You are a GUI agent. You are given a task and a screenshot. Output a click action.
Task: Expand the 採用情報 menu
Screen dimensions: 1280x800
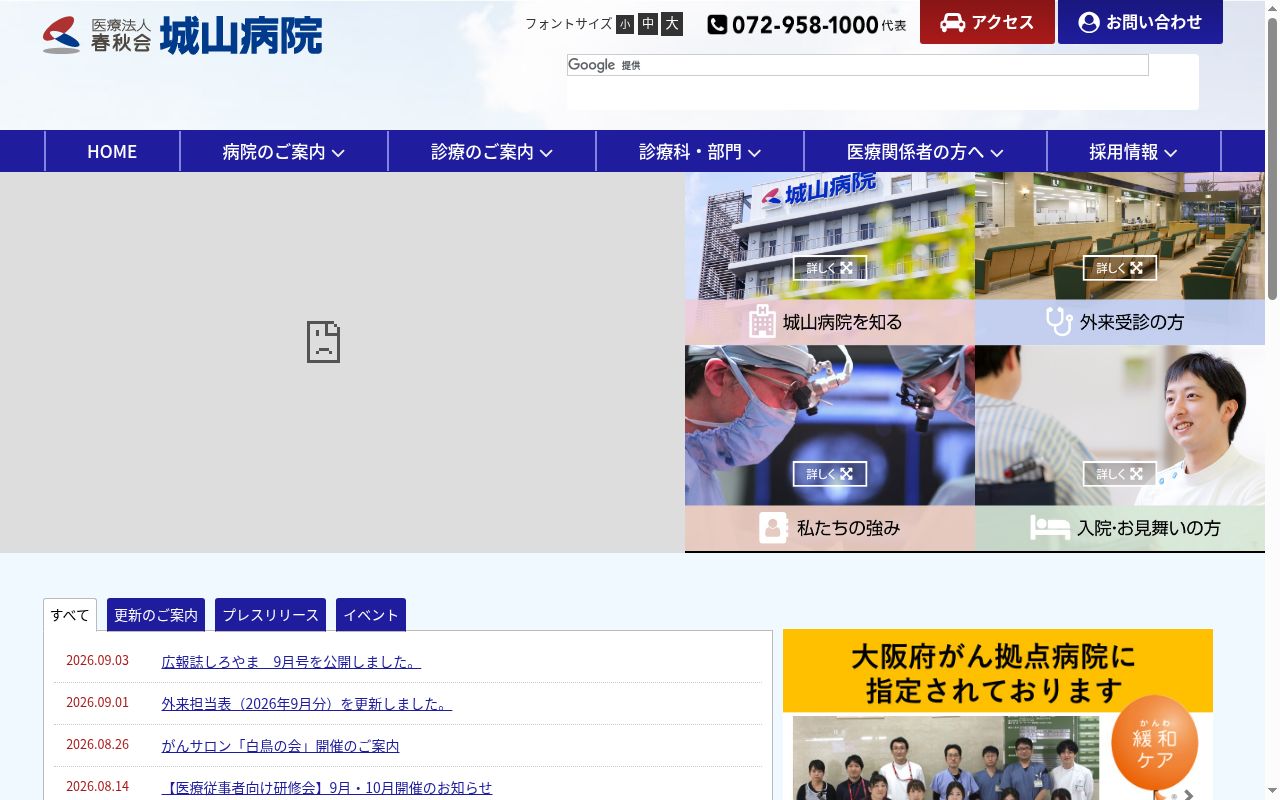(1133, 151)
